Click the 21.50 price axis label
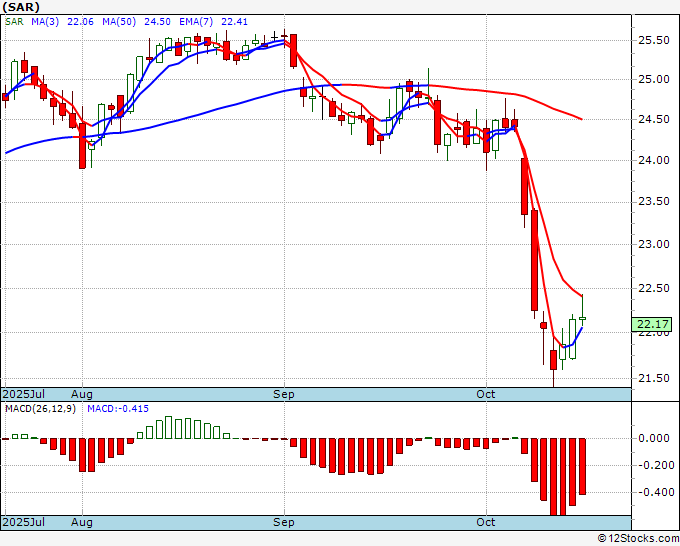The image size is (680, 546). [x=654, y=378]
